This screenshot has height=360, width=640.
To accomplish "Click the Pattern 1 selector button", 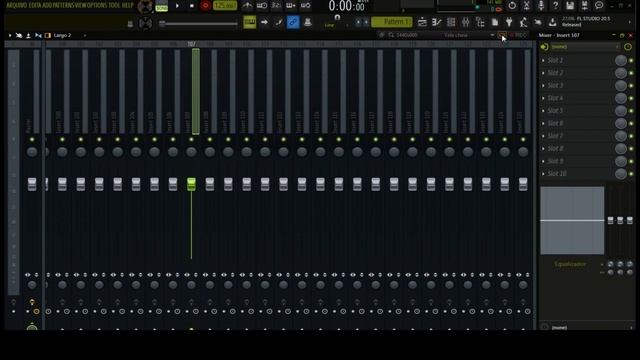I will tap(392, 22).
